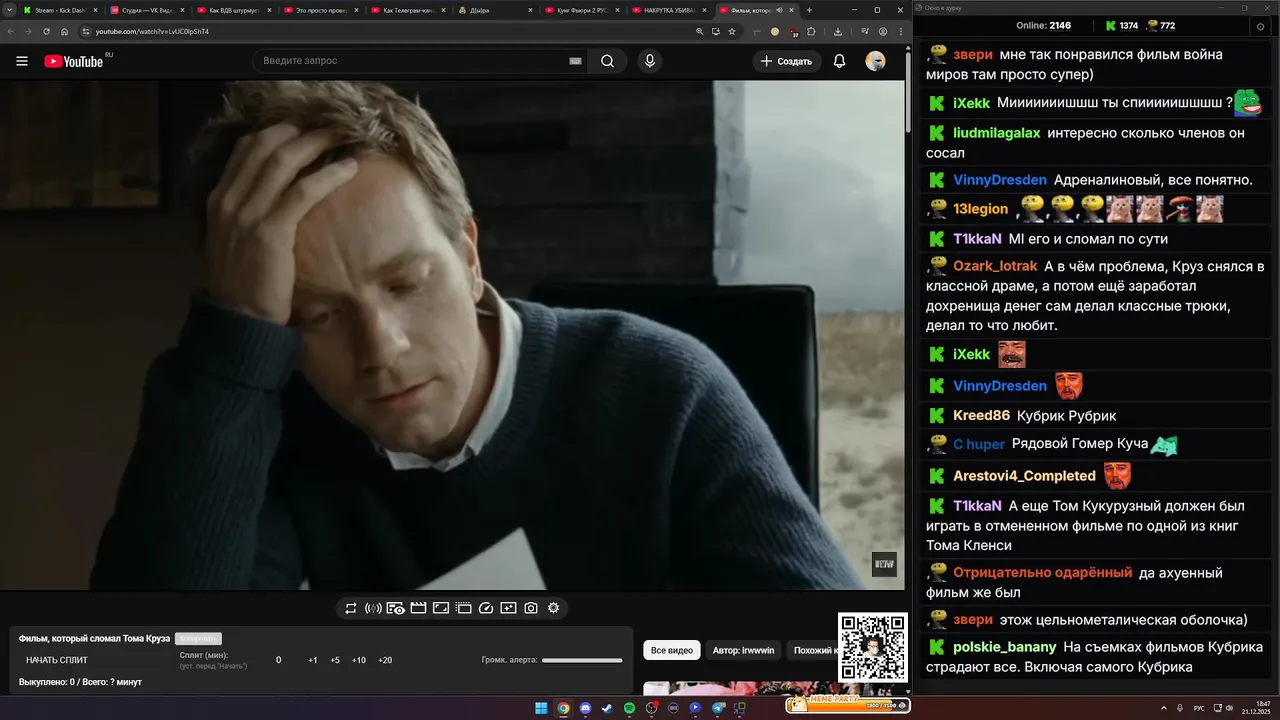Add +5 minutes to split
The width and height of the screenshot is (1280, 720).
pos(335,660)
